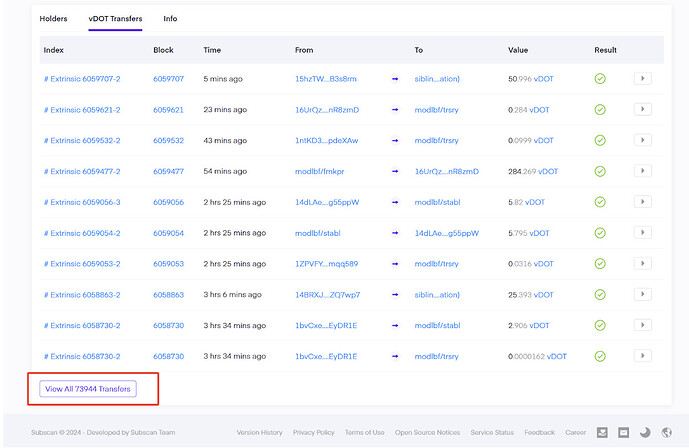This screenshot has width=689, height=448.
Task: Click the transfer arrow in 1ZPVFY...mqq589 row
Action: 395,264
